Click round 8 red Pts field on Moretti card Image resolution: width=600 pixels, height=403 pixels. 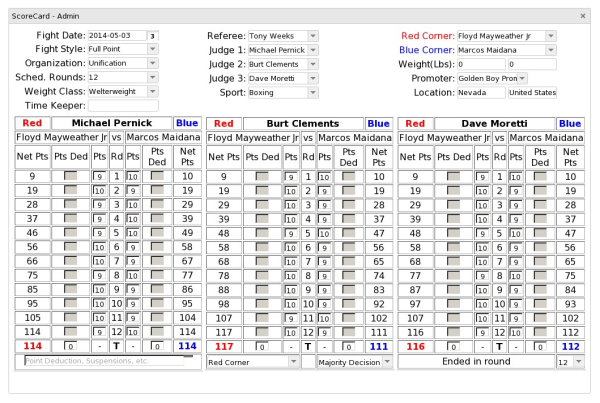point(482,276)
